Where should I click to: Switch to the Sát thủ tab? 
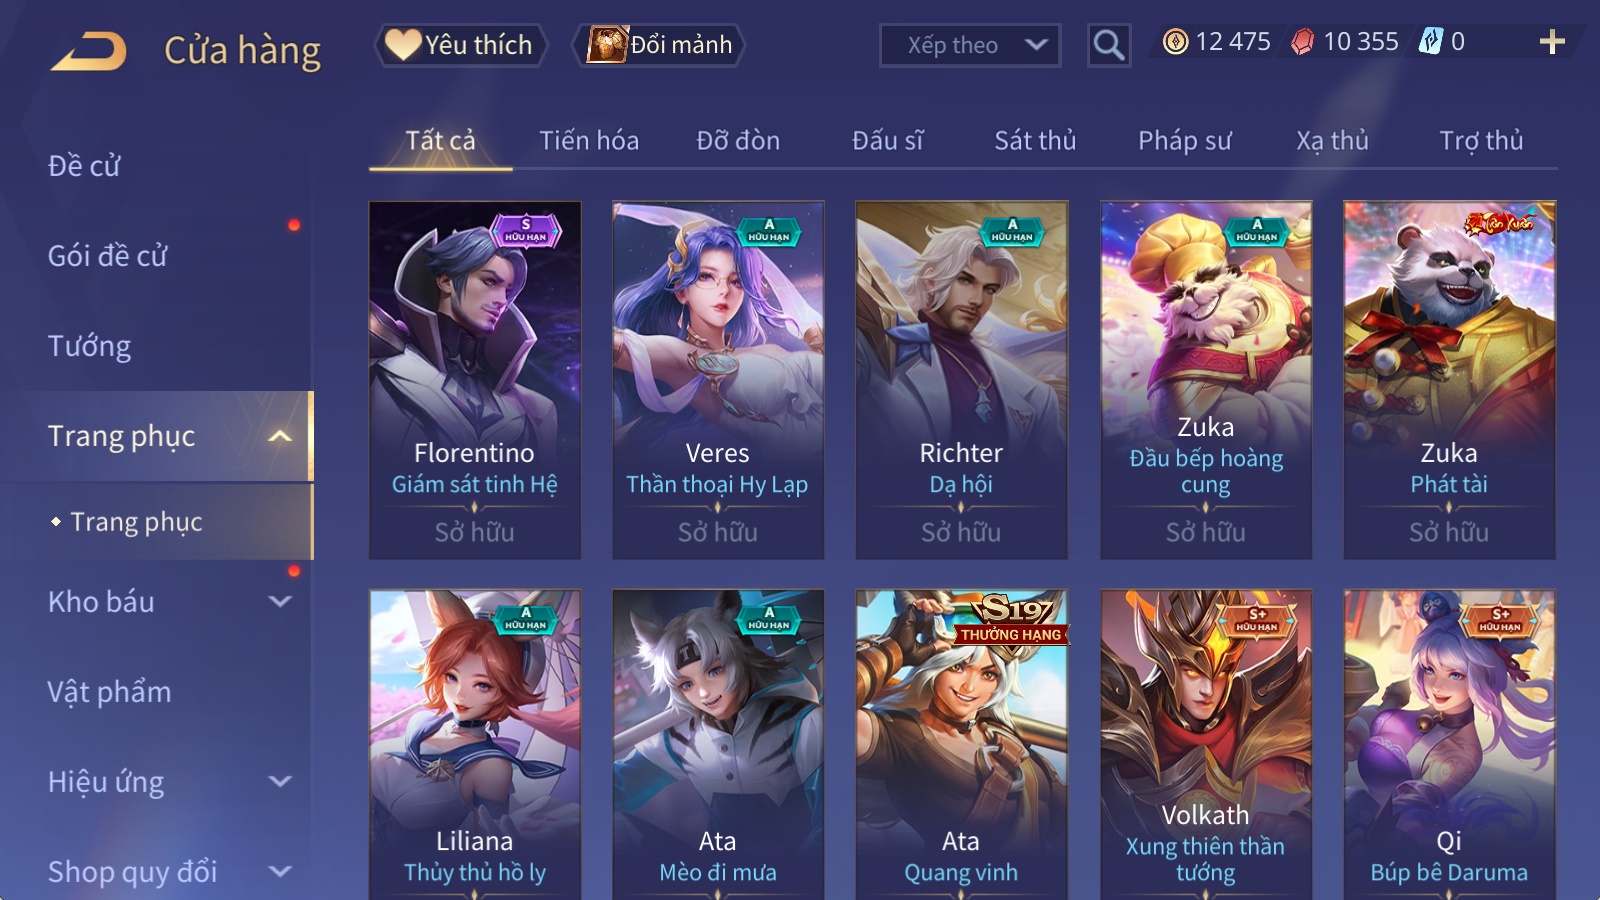1035,141
